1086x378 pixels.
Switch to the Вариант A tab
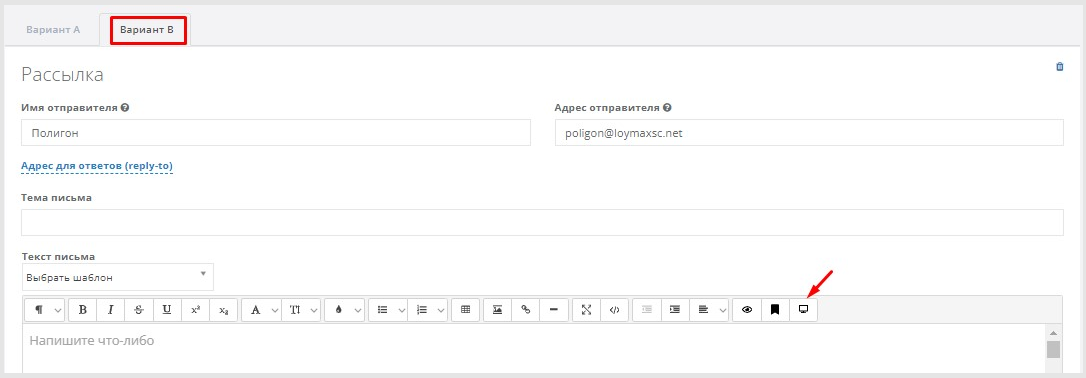53,30
